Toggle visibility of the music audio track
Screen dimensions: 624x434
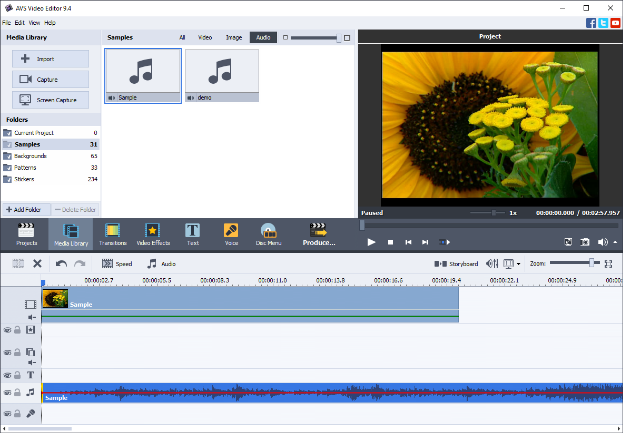(x=7, y=393)
